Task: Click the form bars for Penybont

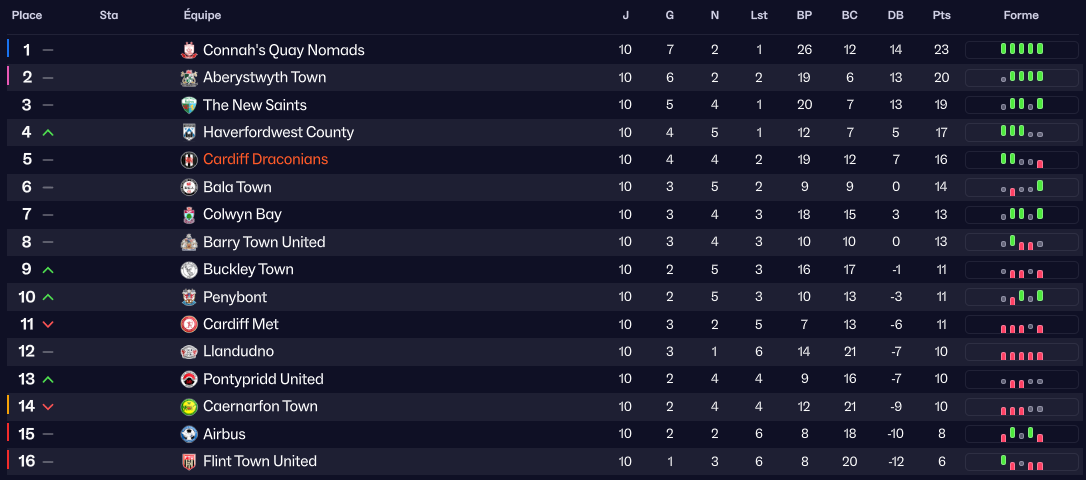Action: click(1021, 297)
